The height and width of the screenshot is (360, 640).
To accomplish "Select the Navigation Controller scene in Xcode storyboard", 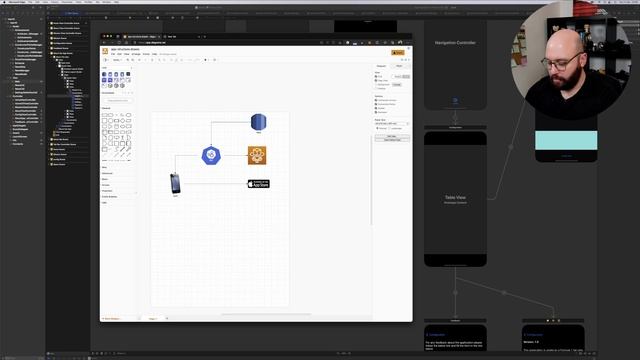I will pyautogui.click(x=455, y=65).
